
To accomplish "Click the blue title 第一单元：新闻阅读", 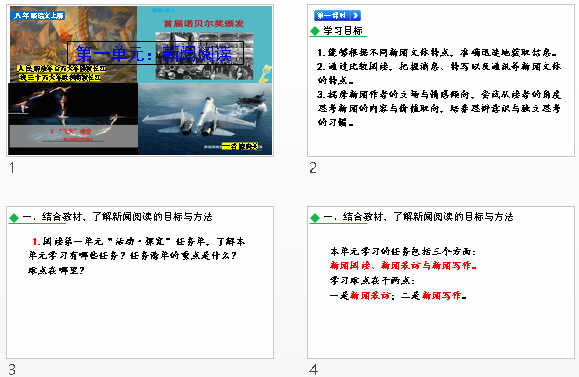I will point(154,54).
